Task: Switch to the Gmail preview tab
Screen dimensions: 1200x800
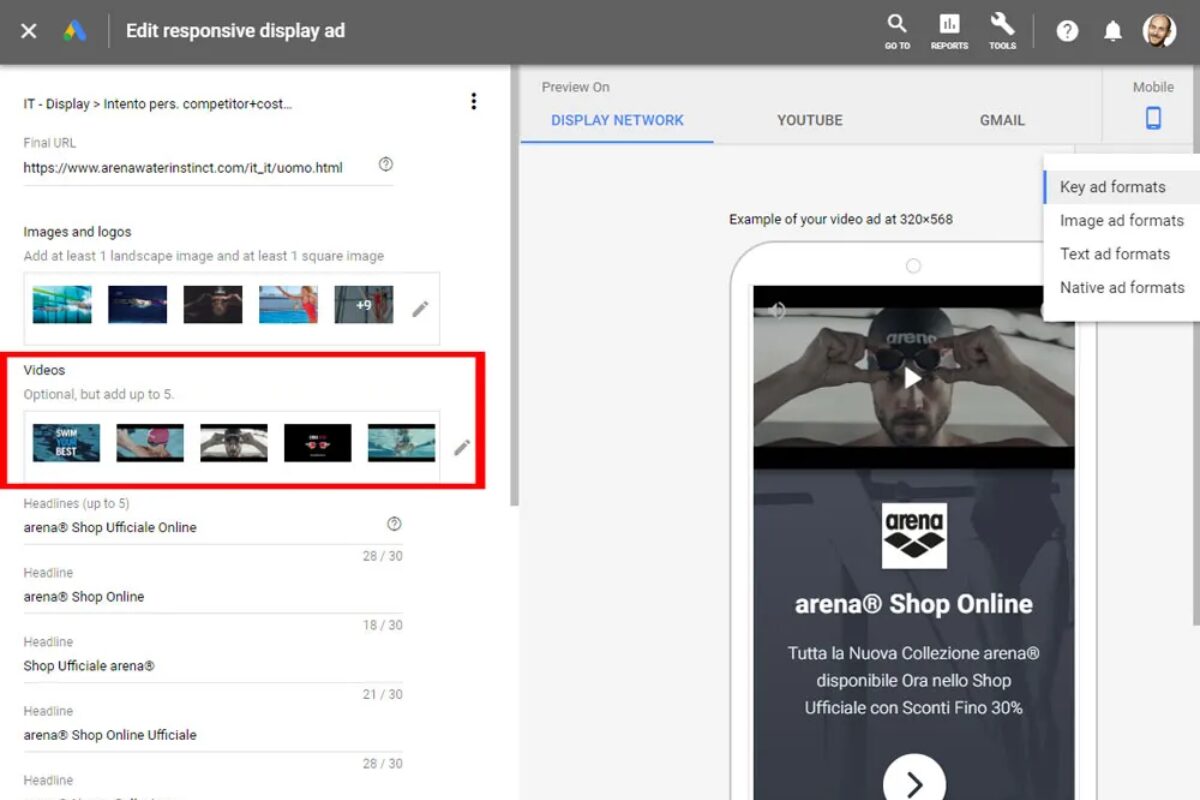Action: pyautogui.click(x=1001, y=119)
